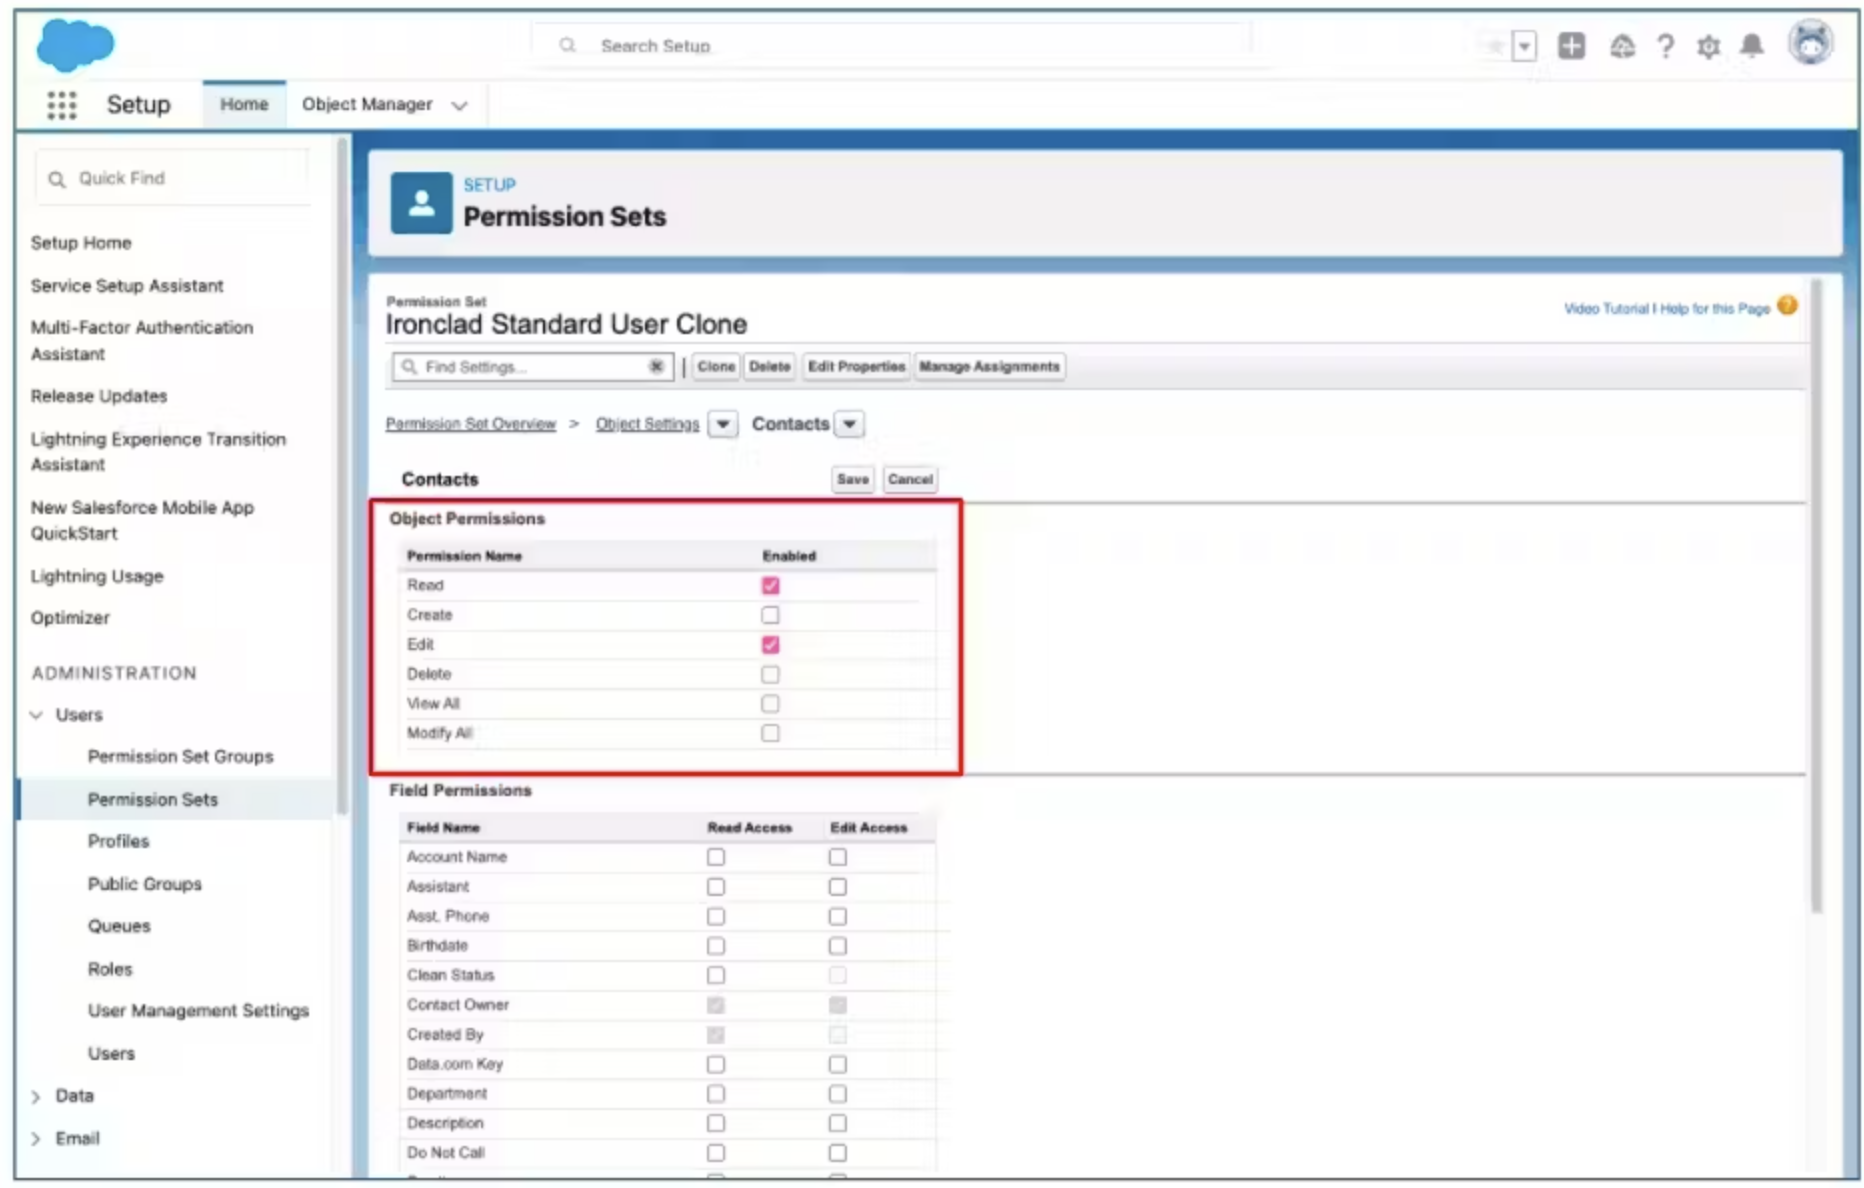Click the Clone button
Screen dimensions: 1864x1188
716,367
